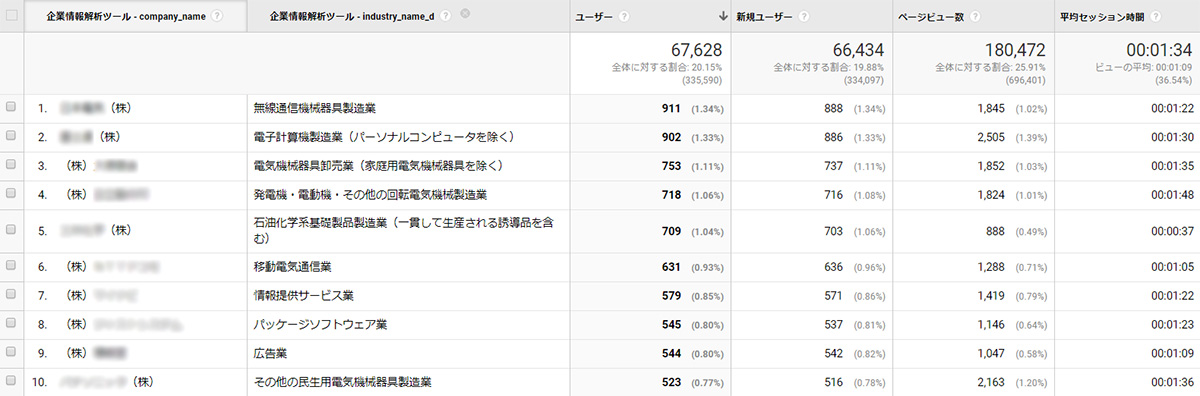The height and width of the screenshot is (396, 1200).
Task: Select the company_name primary dimension header
Action: tap(126, 16)
